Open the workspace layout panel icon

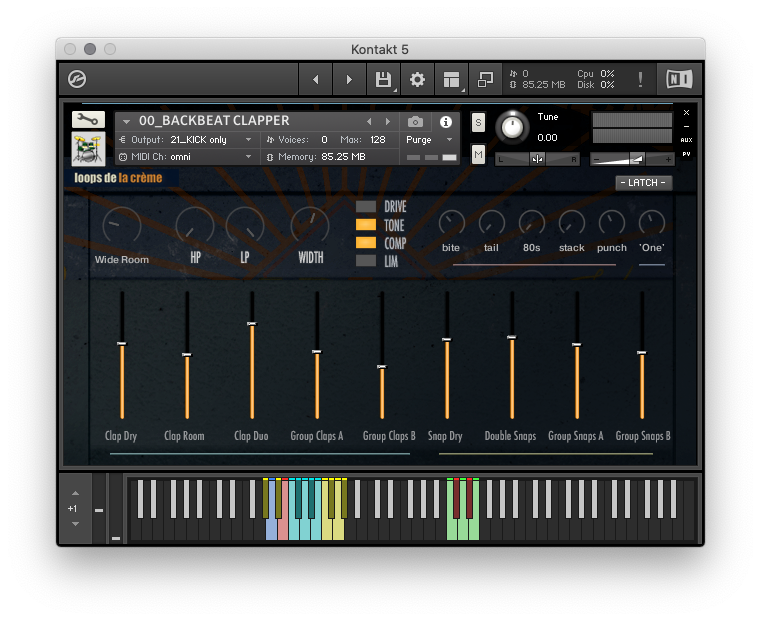[x=451, y=79]
